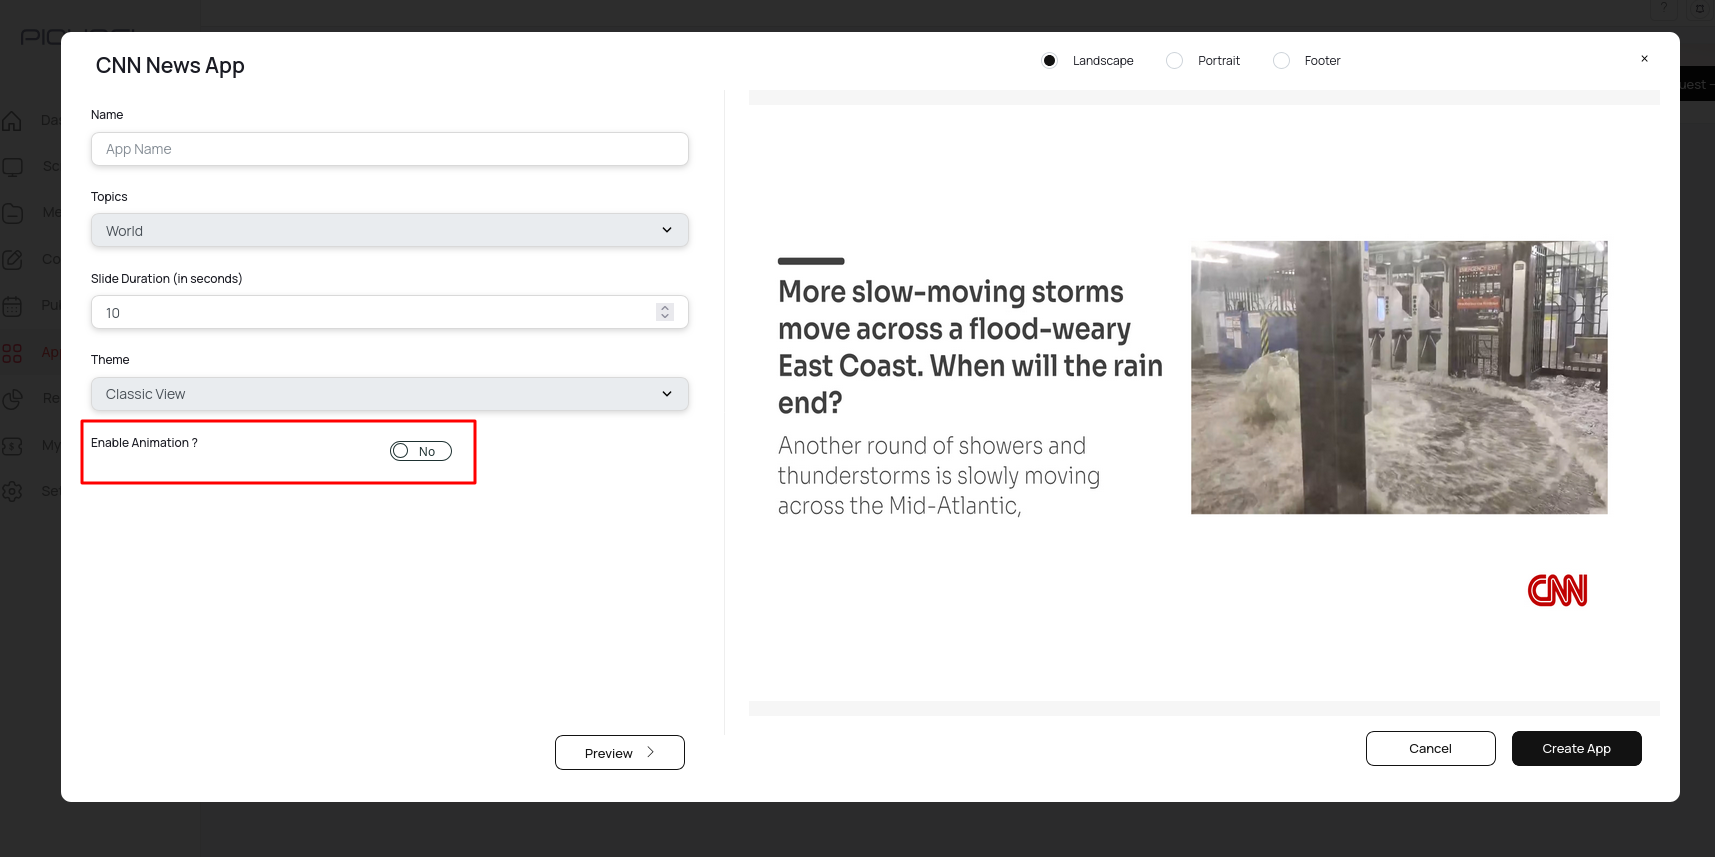Click the flooded subway preview image
The width and height of the screenshot is (1715, 857).
1398,378
